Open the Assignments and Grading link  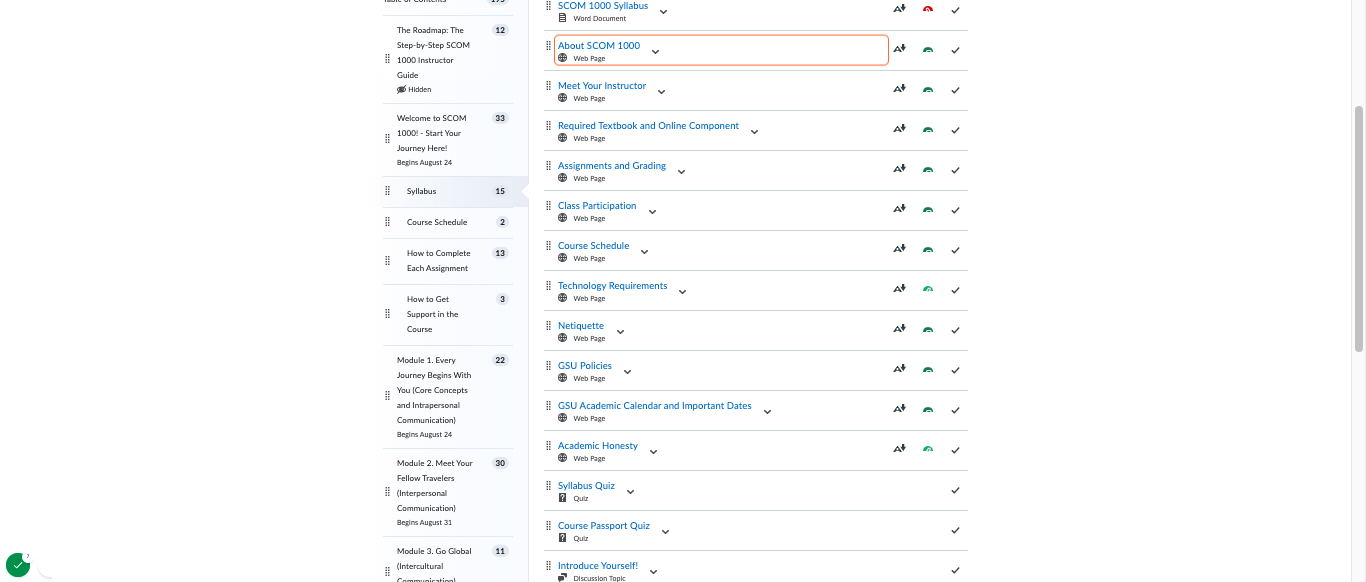[x=612, y=166]
